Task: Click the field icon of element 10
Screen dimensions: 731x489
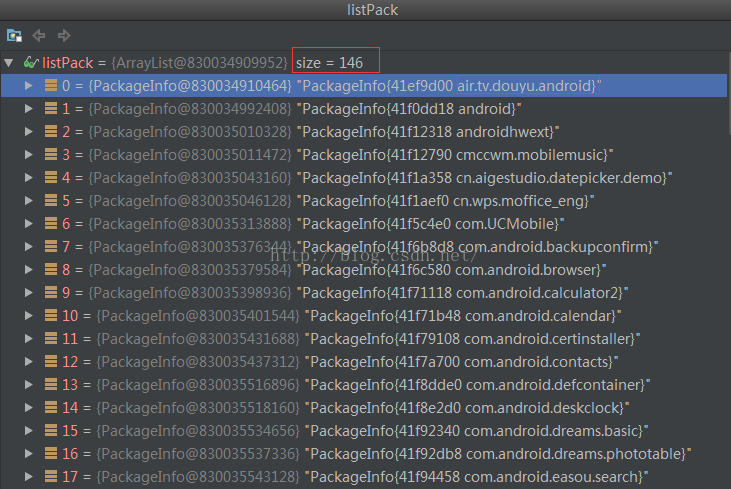Action: point(51,315)
